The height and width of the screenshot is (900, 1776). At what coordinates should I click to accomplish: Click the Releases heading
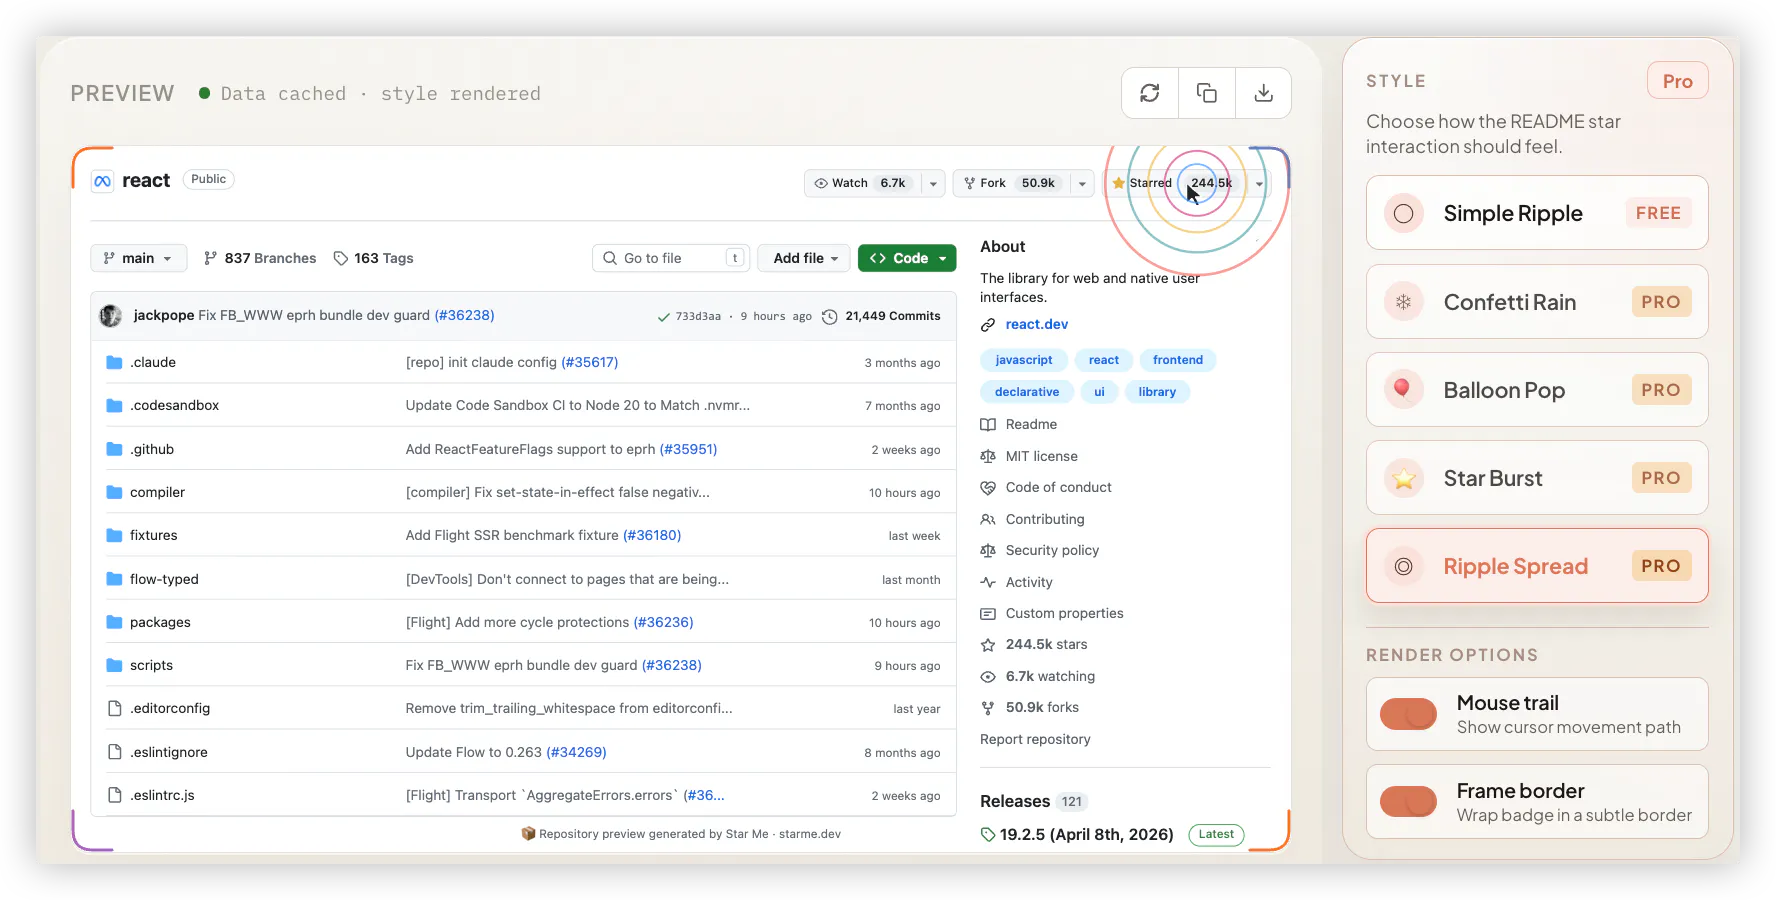pyautogui.click(x=1015, y=801)
